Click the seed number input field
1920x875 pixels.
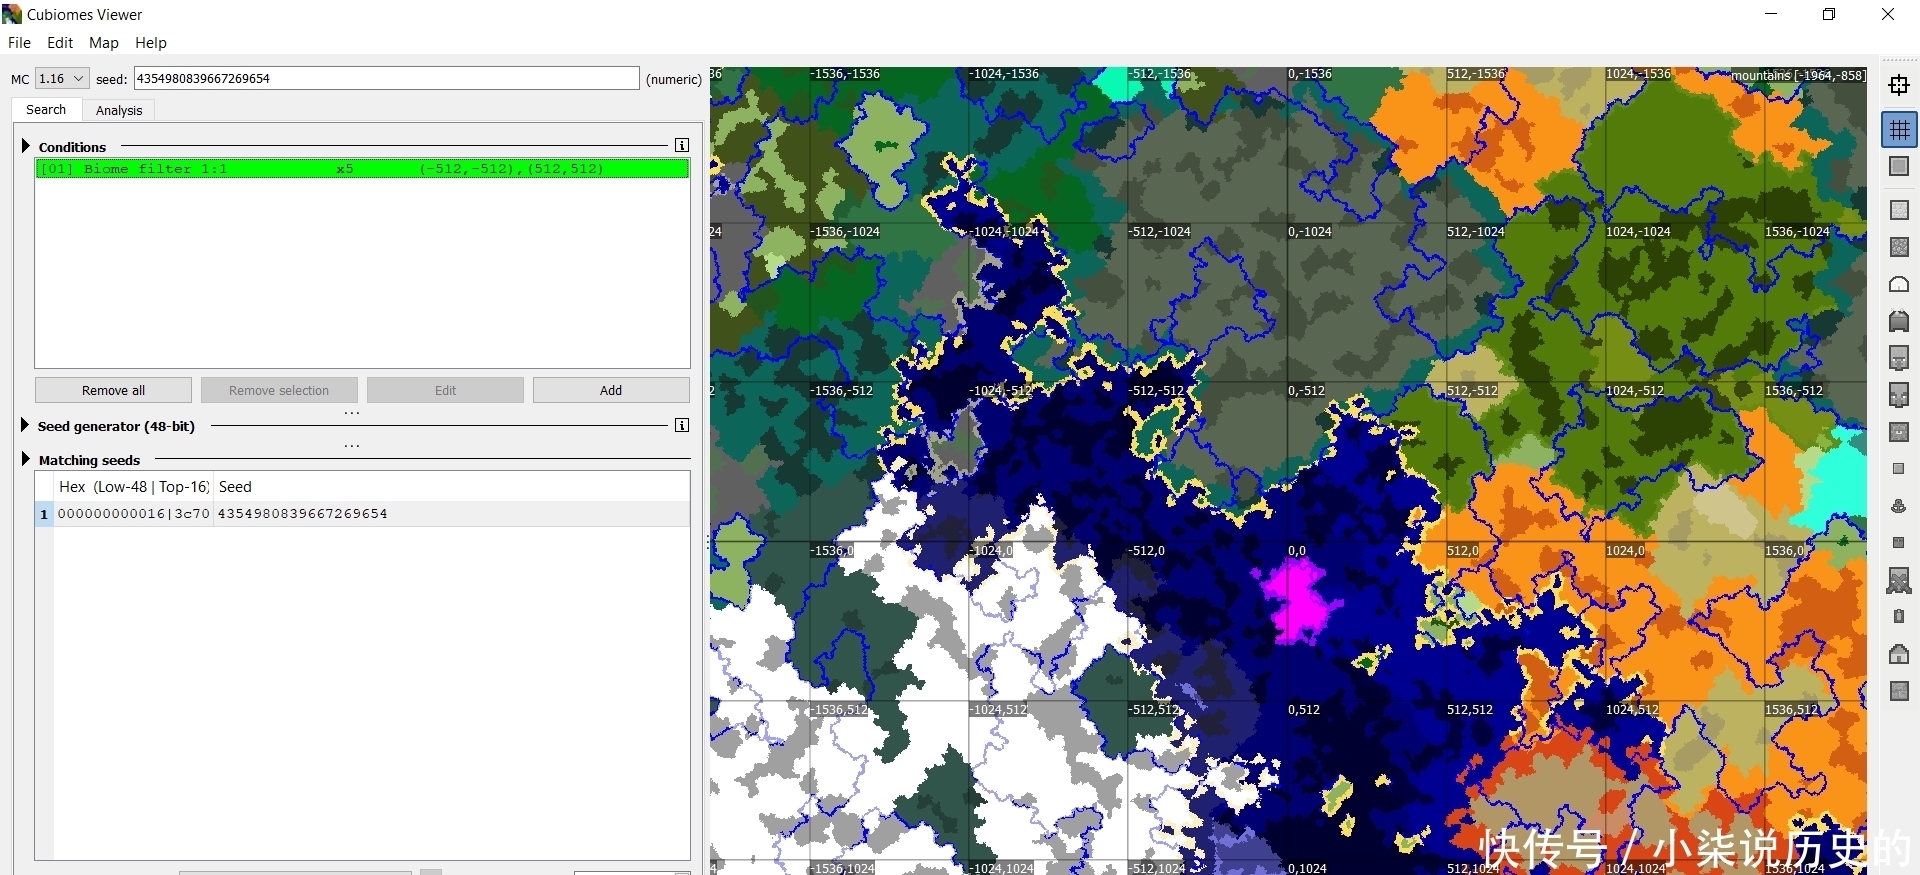(x=386, y=79)
